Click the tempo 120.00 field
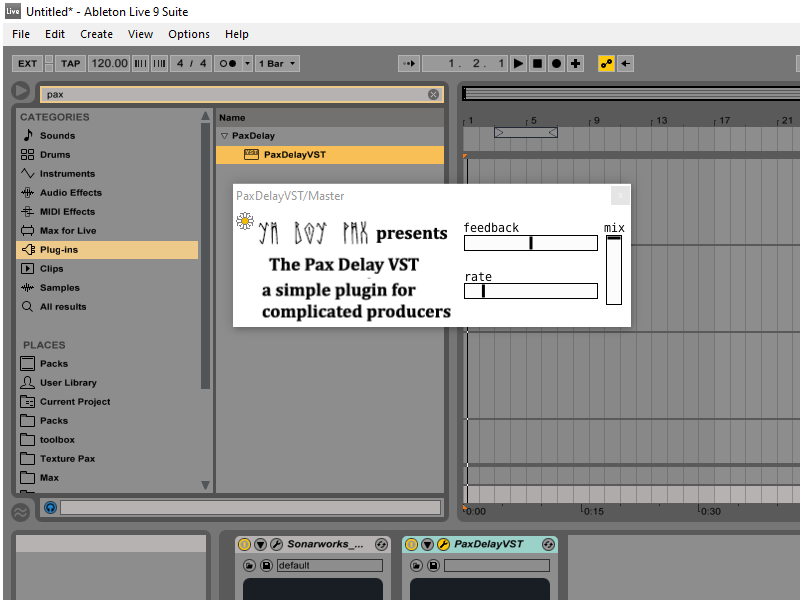Viewport: 800px width, 600px height. tap(109, 64)
